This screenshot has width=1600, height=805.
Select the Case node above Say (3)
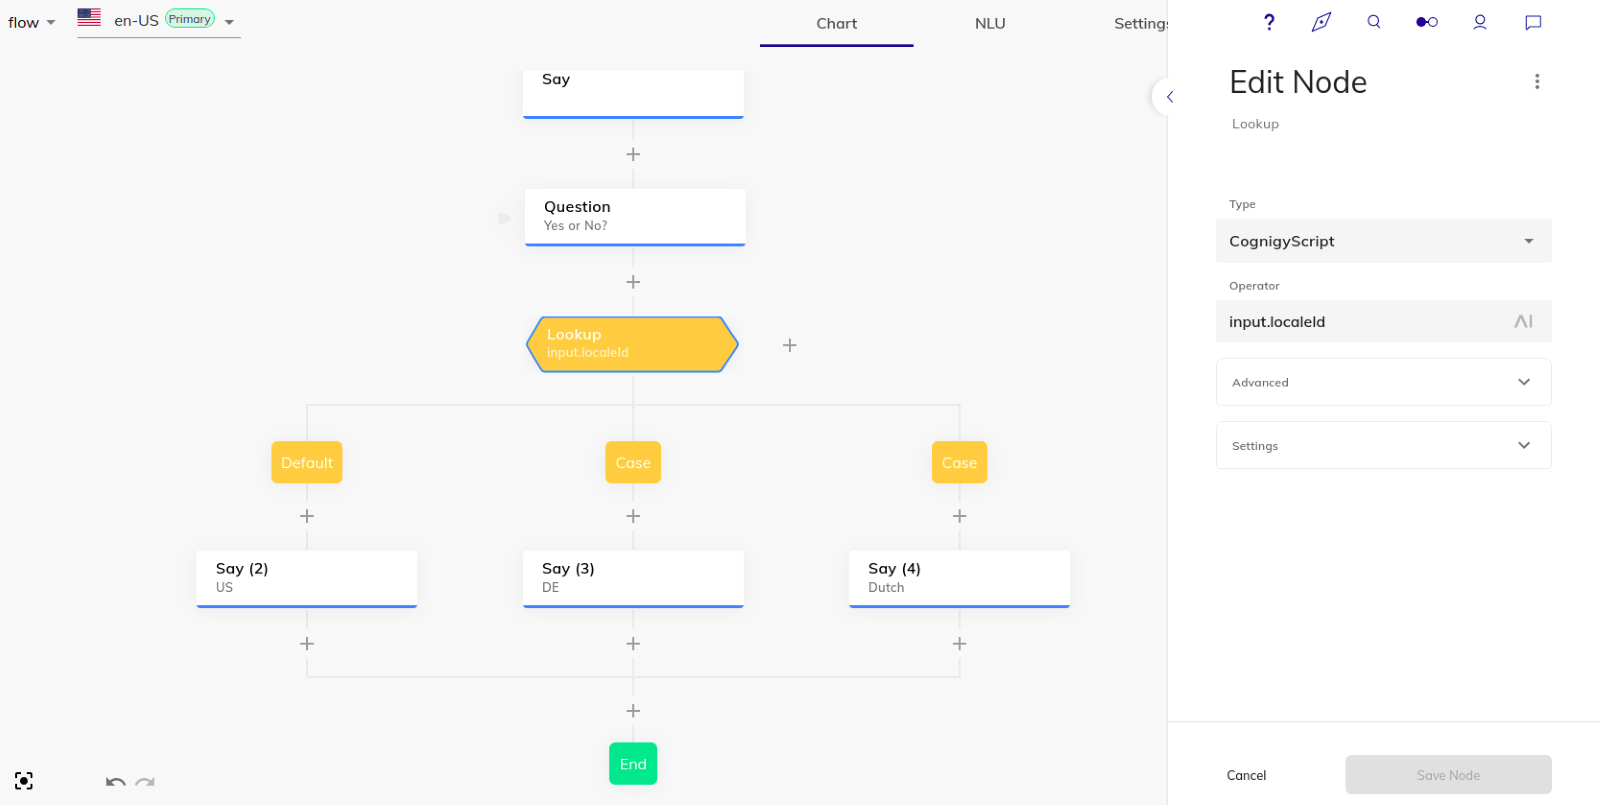point(633,462)
